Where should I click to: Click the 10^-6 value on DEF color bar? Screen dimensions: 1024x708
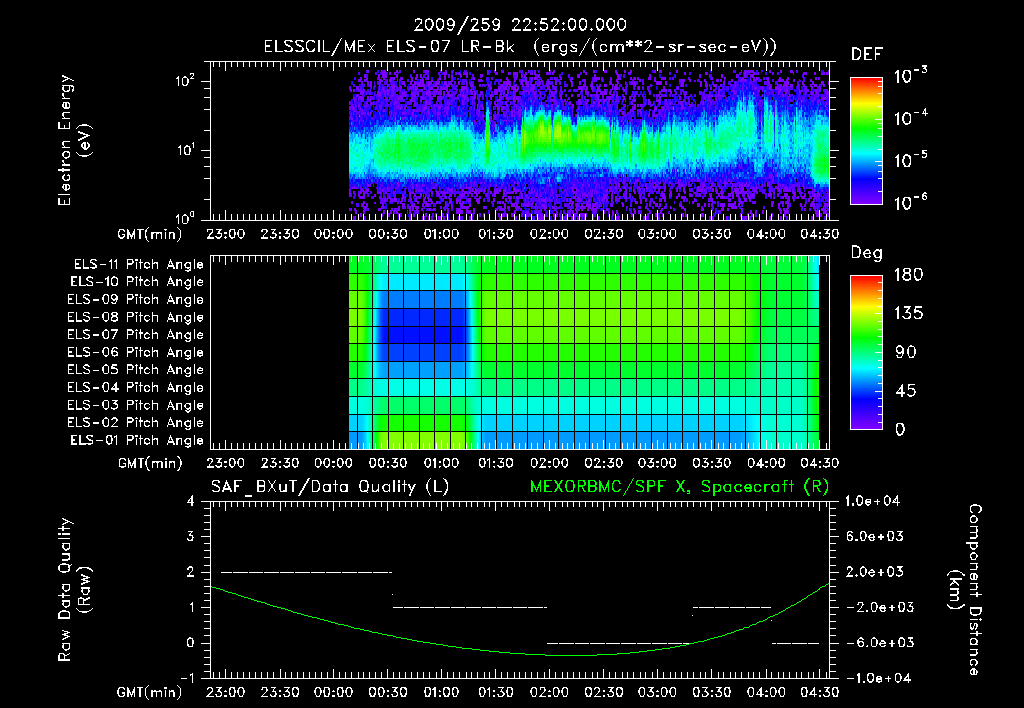coord(910,202)
